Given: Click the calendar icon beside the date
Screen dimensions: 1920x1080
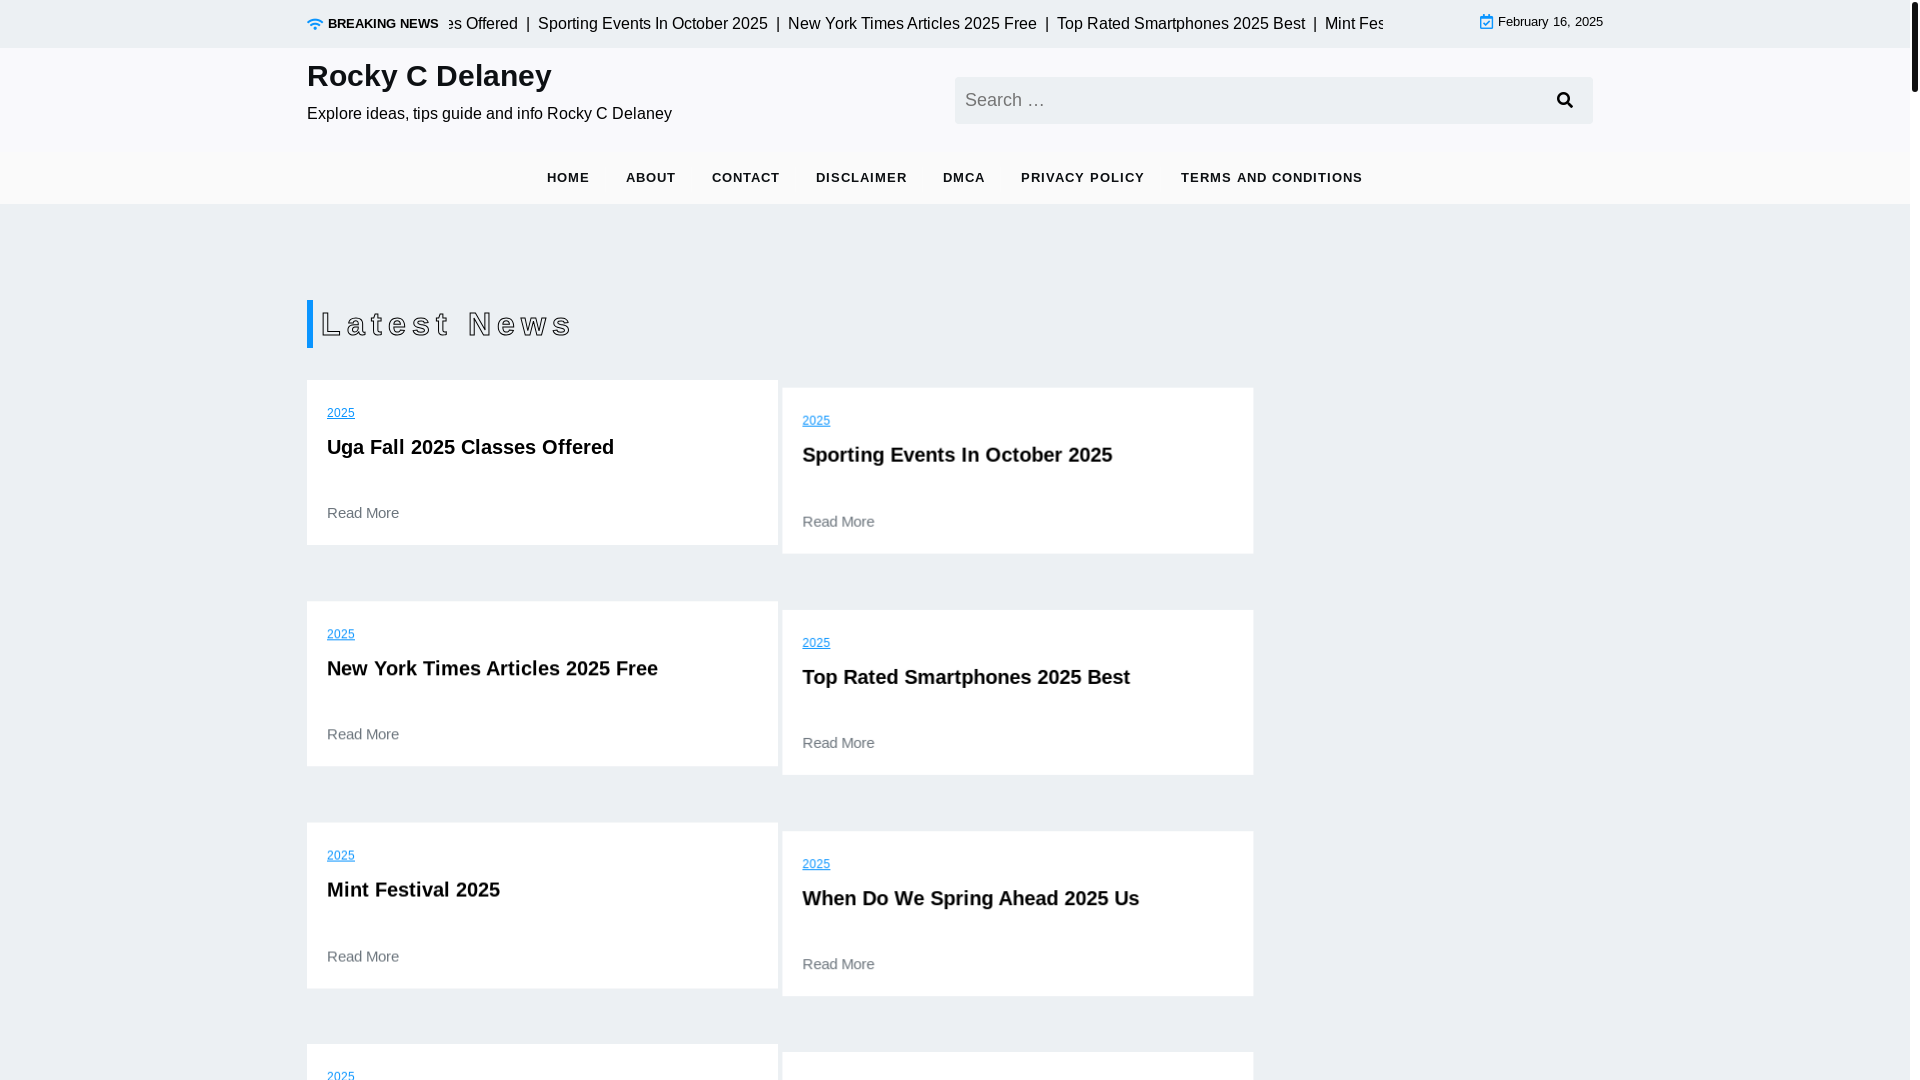Looking at the screenshot, I should point(1486,22).
